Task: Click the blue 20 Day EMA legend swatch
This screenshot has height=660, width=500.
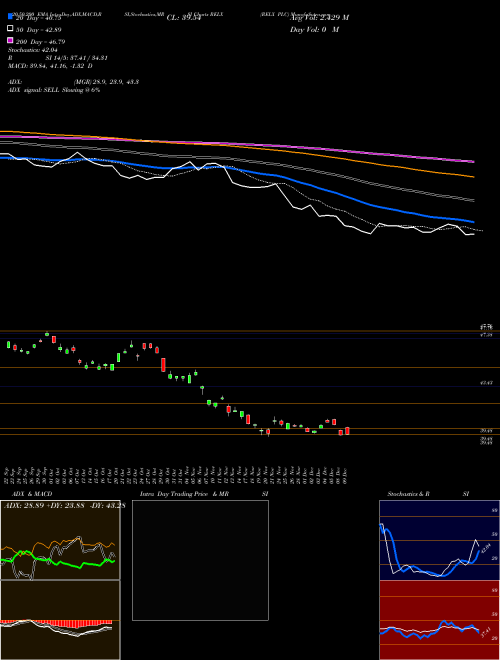Action: pos(10,16)
